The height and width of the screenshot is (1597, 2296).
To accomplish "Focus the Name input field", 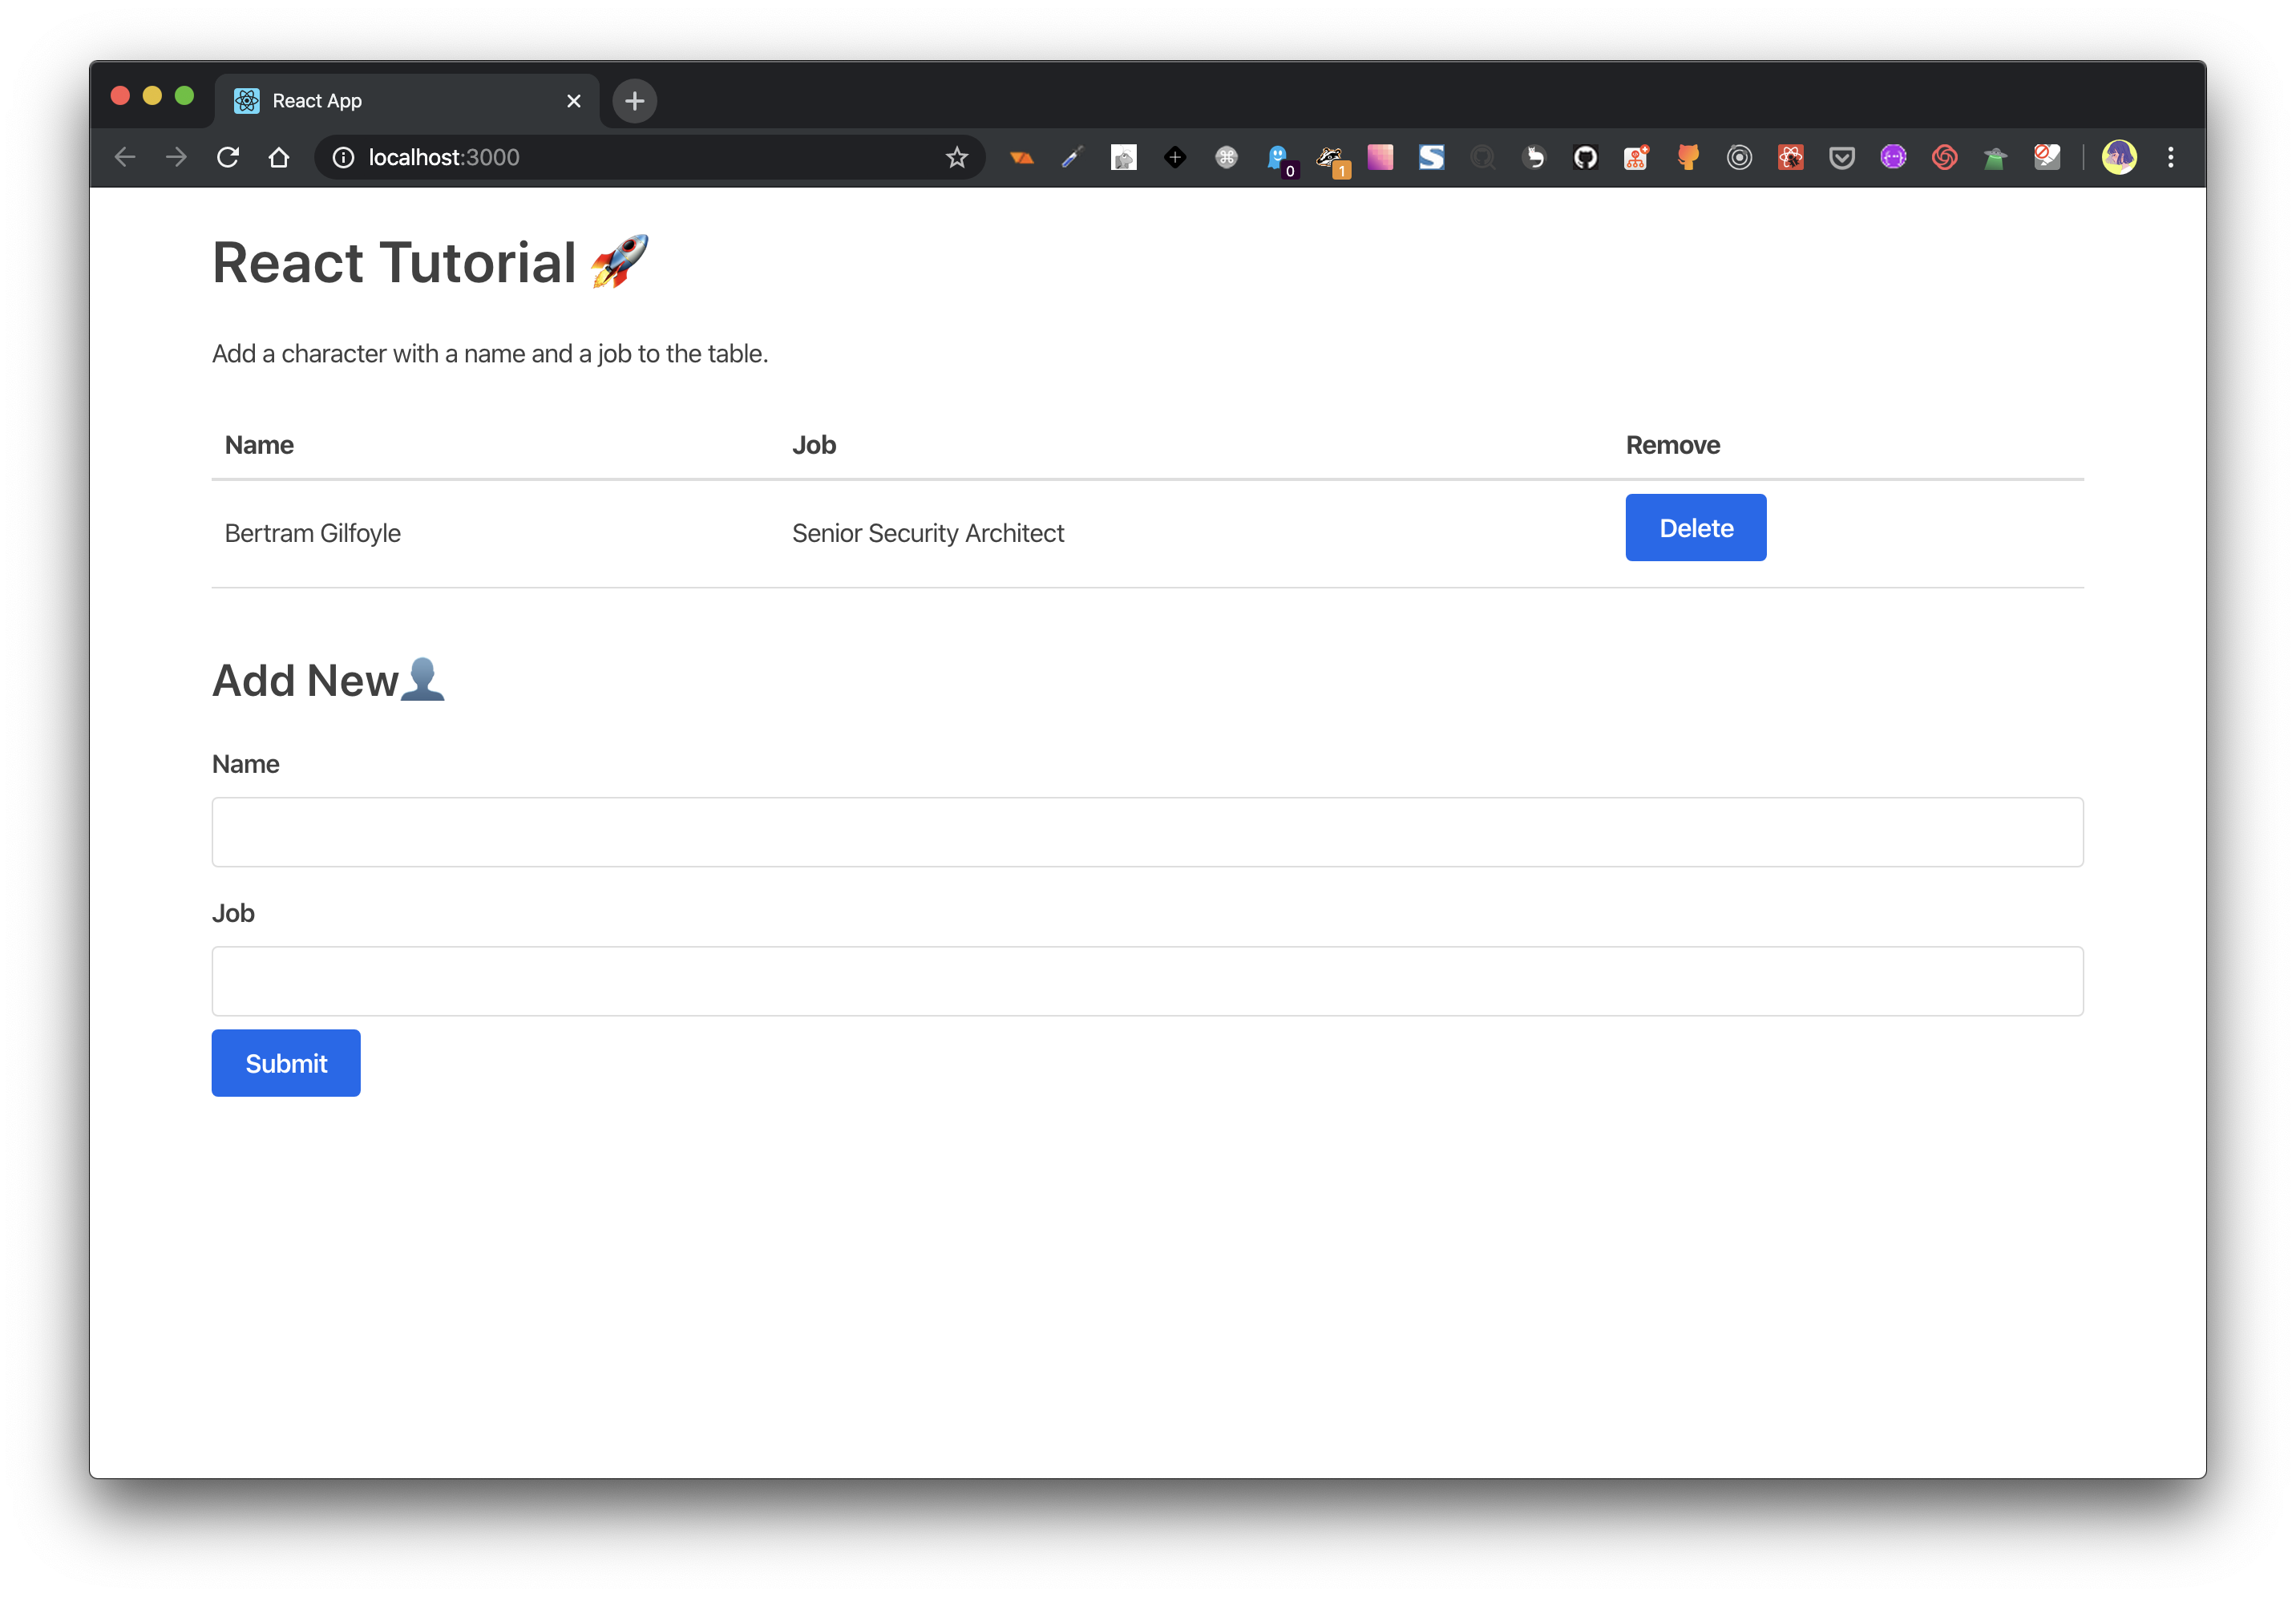I will (1147, 832).
